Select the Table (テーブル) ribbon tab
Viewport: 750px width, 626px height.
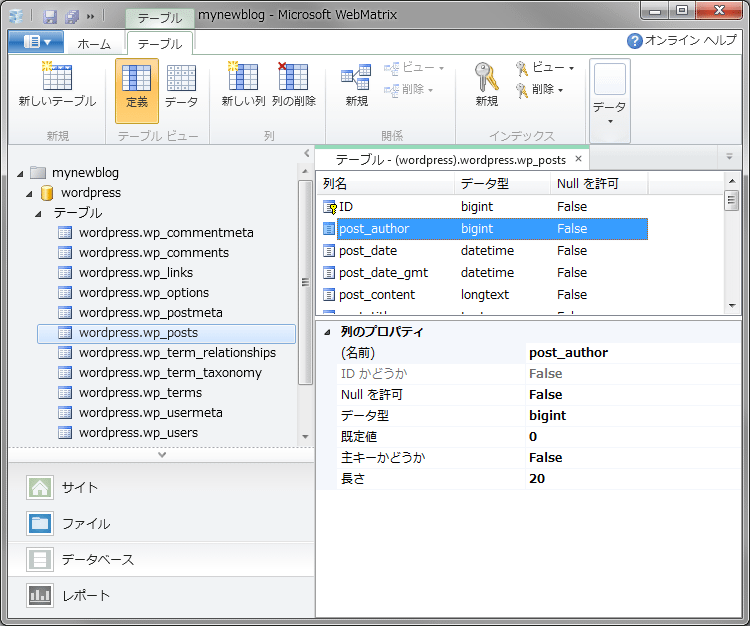(x=160, y=44)
